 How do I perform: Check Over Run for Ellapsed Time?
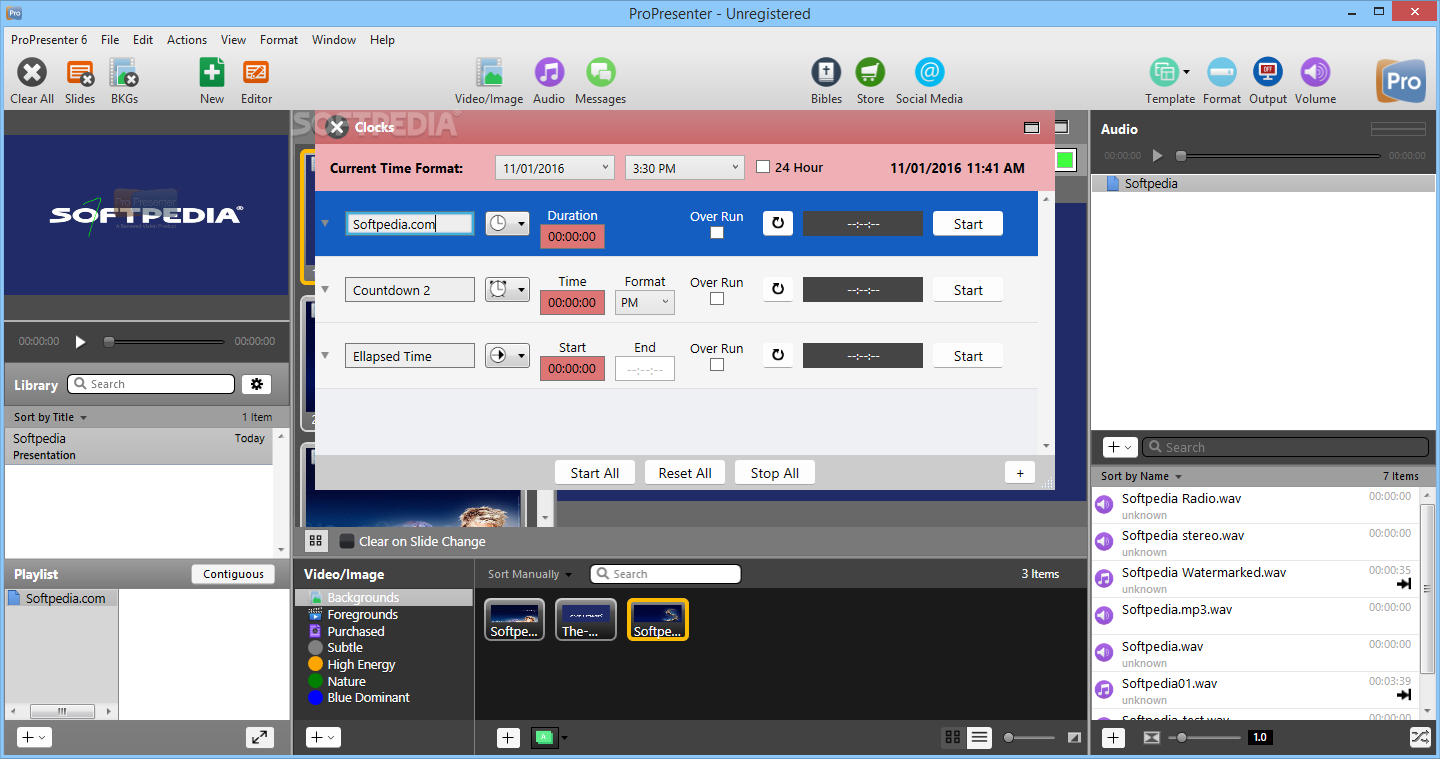tap(717, 365)
